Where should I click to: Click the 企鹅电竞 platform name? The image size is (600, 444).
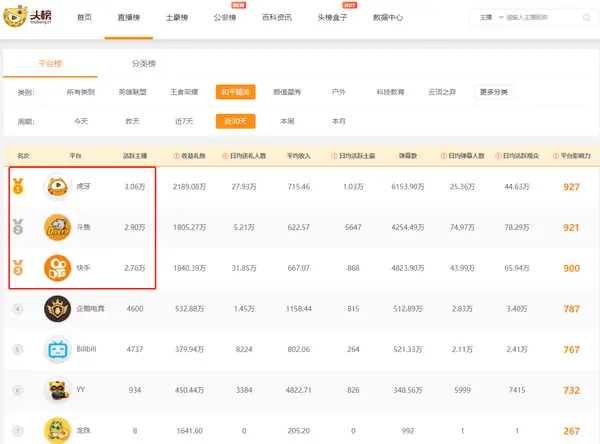pos(91,309)
